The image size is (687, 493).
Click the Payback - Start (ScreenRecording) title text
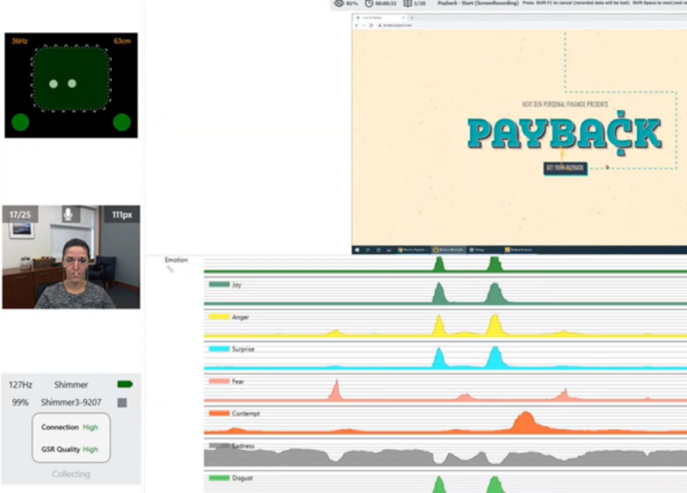tap(478, 3)
